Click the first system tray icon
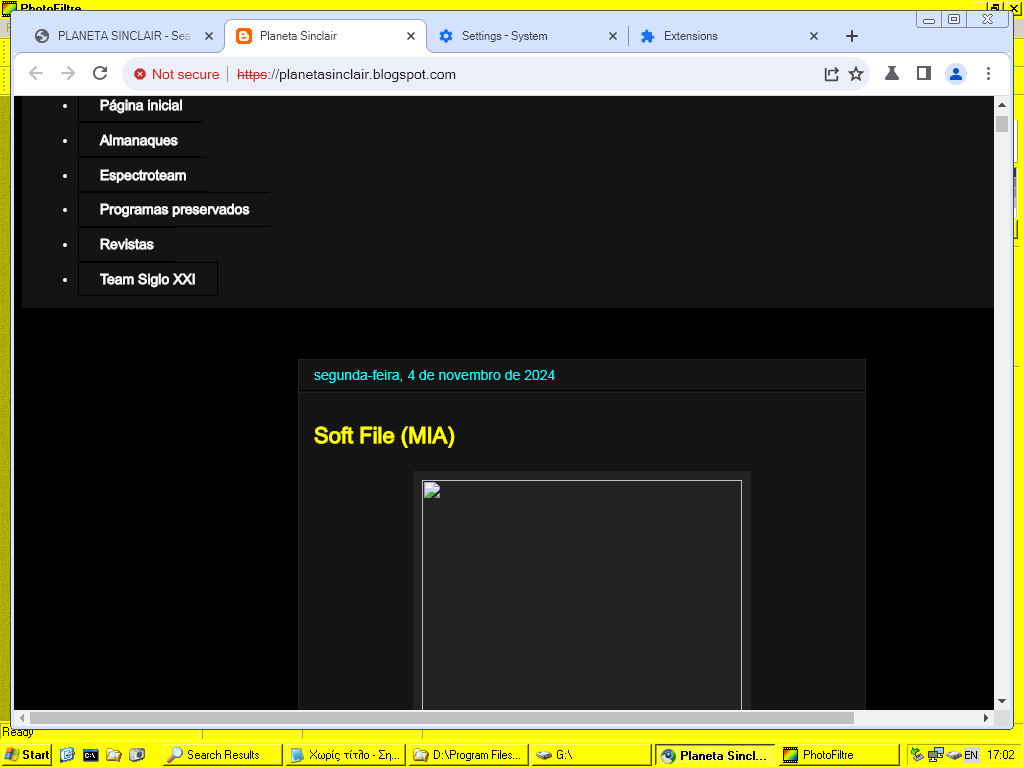This screenshot has height=768, width=1024. [918, 755]
